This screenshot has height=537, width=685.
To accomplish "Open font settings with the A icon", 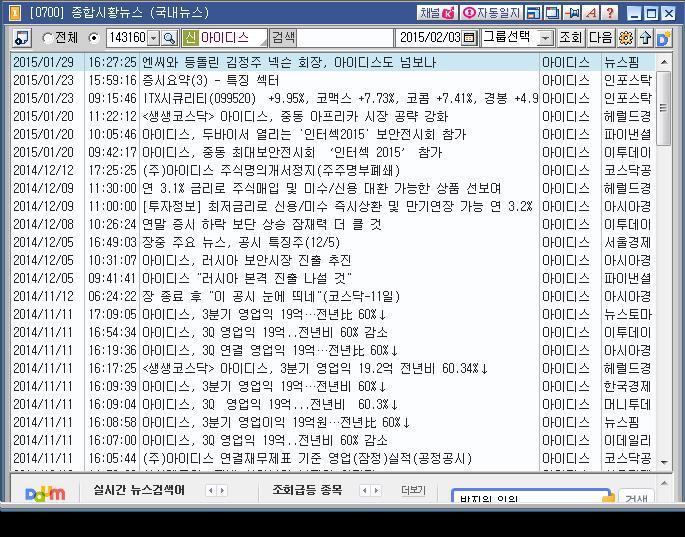I will click(x=591, y=13).
